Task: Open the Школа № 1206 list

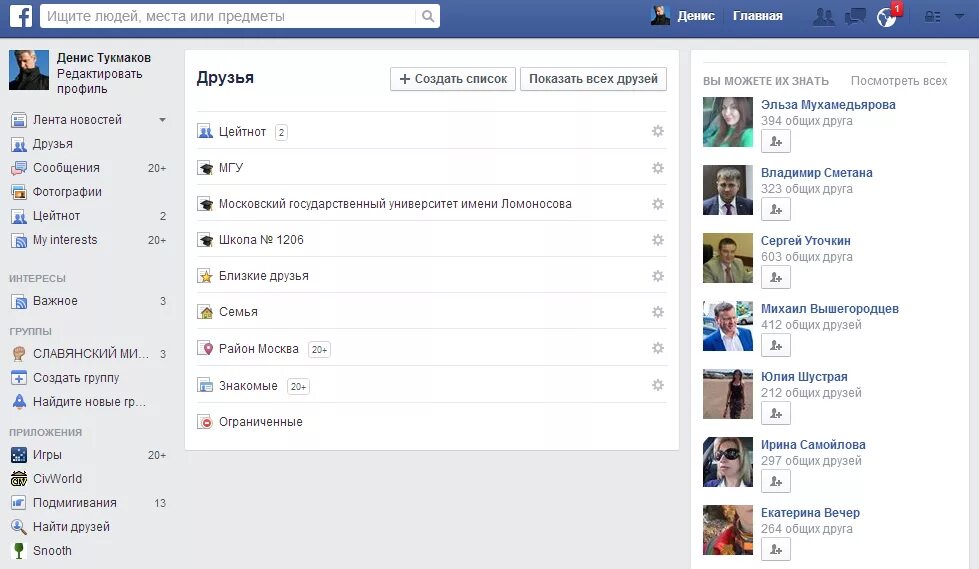Action: (x=261, y=240)
